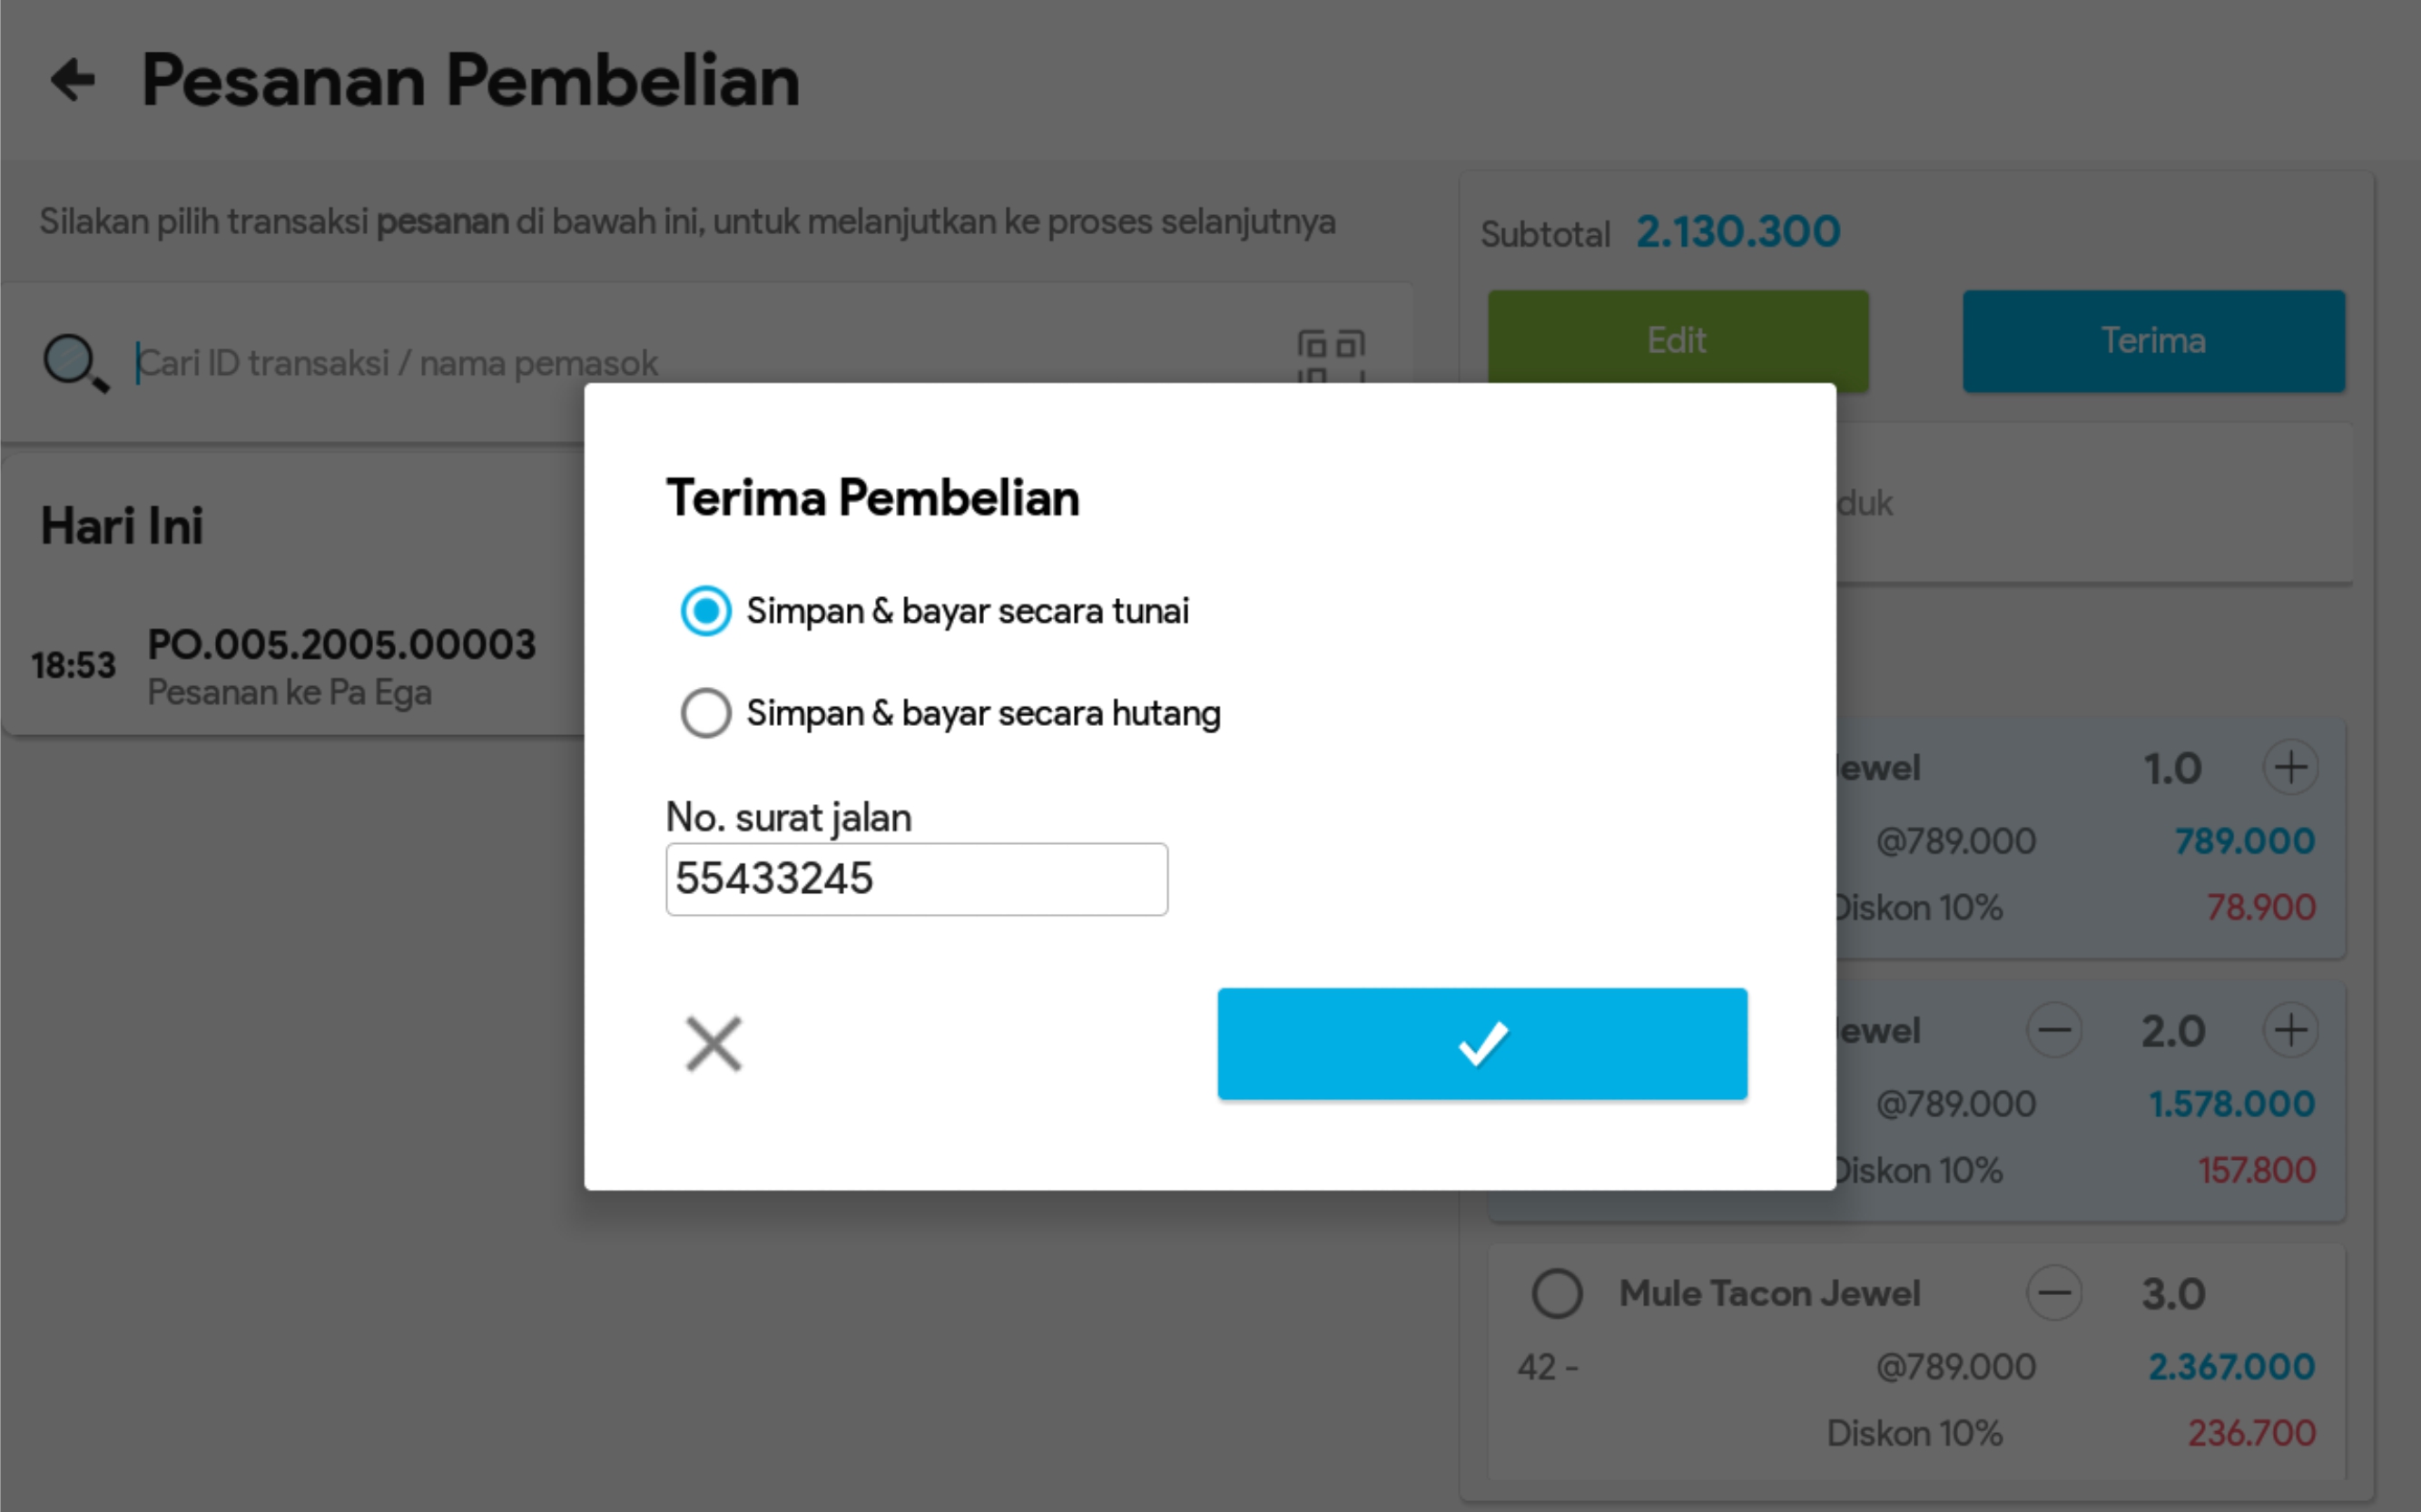2421x1512 pixels.
Task: Click the back arrow beside Pesanan Pembelian
Action: (x=73, y=80)
